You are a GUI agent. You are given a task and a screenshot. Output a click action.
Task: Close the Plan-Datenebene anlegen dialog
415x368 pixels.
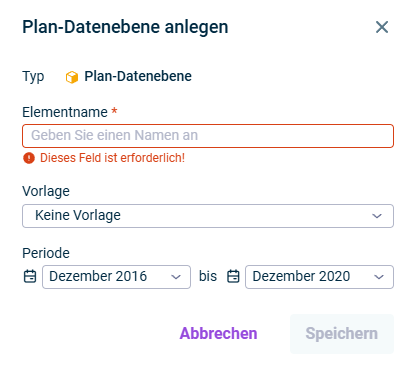click(382, 27)
